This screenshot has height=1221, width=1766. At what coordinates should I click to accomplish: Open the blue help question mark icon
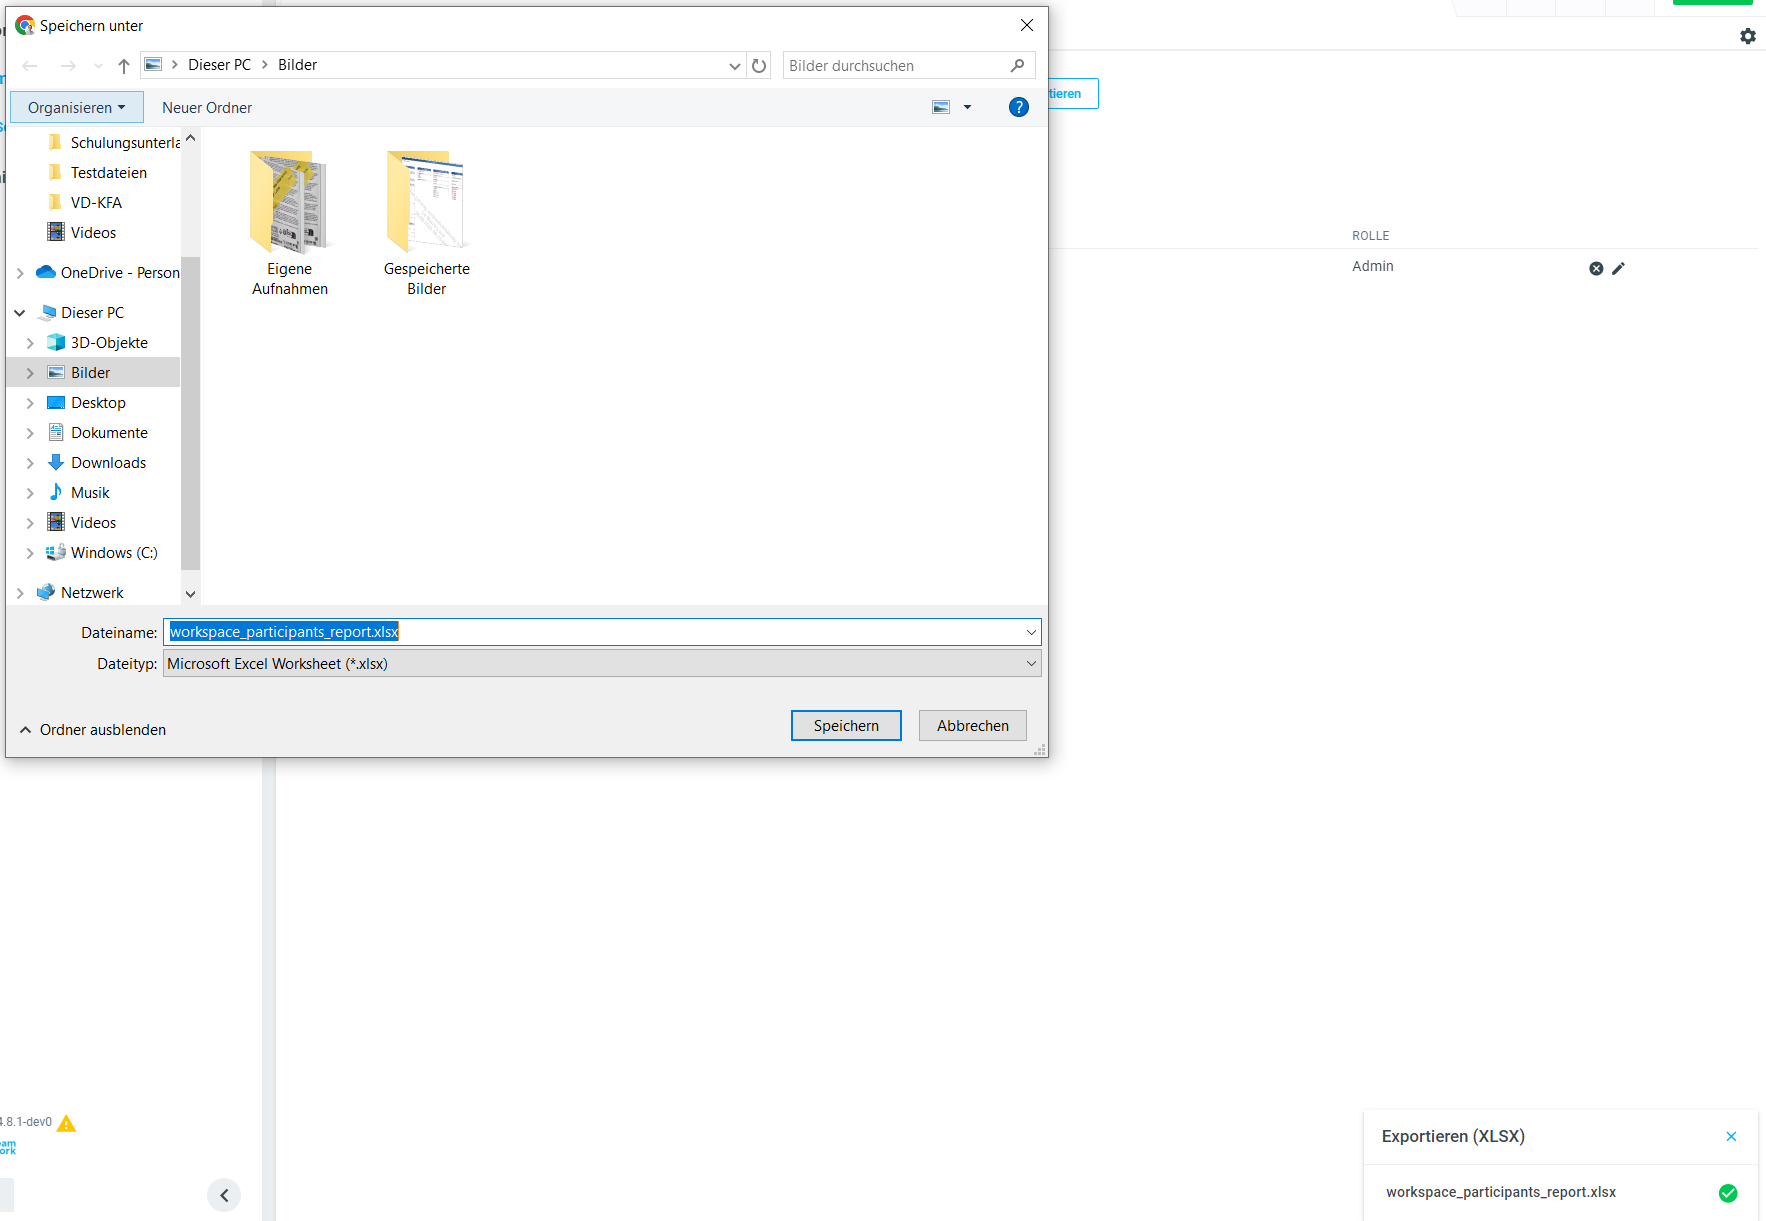tap(1018, 107)
